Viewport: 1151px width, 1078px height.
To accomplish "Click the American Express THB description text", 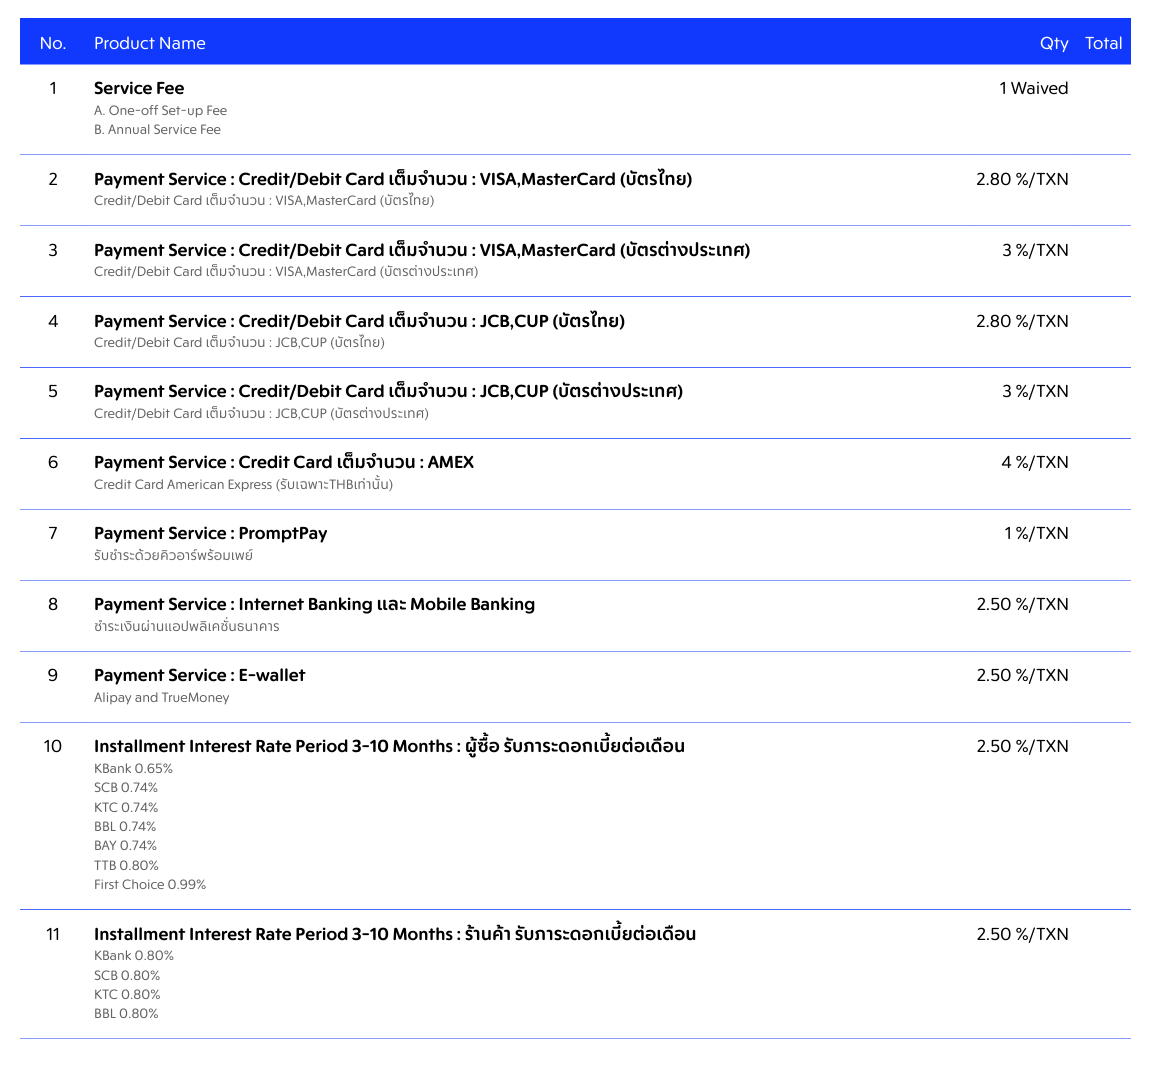I will click(243, 485).
